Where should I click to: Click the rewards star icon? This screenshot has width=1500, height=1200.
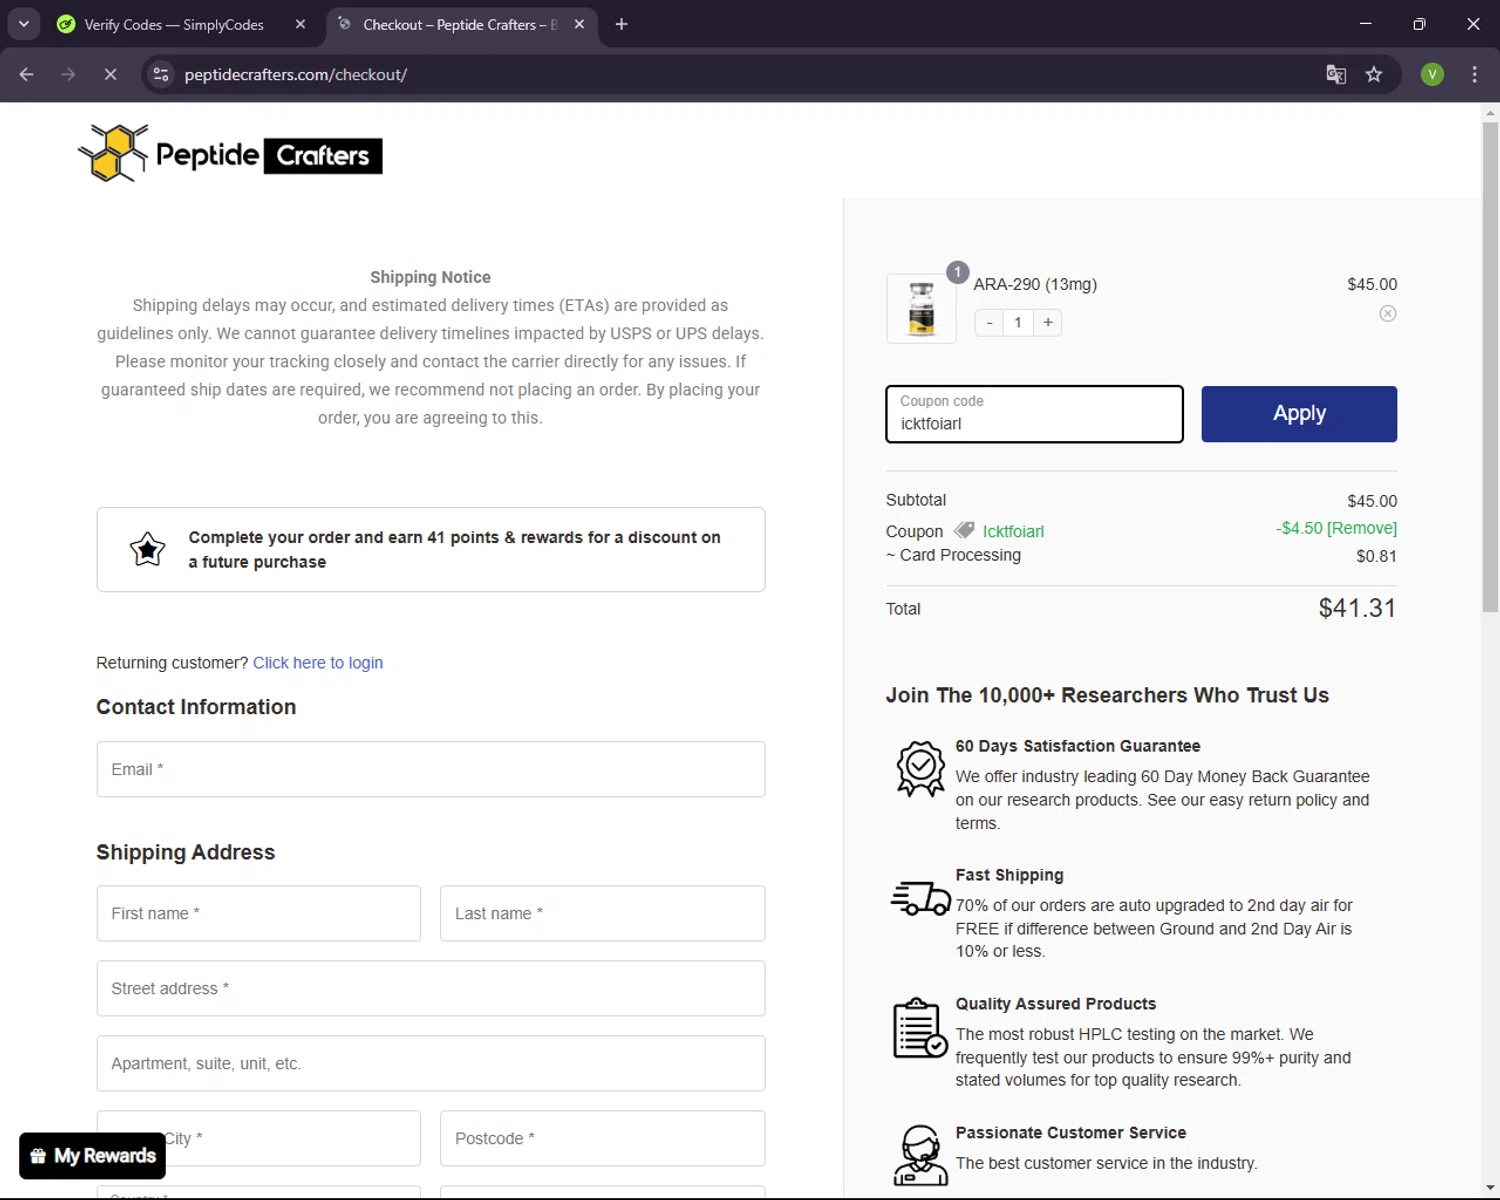click(148, 549)
